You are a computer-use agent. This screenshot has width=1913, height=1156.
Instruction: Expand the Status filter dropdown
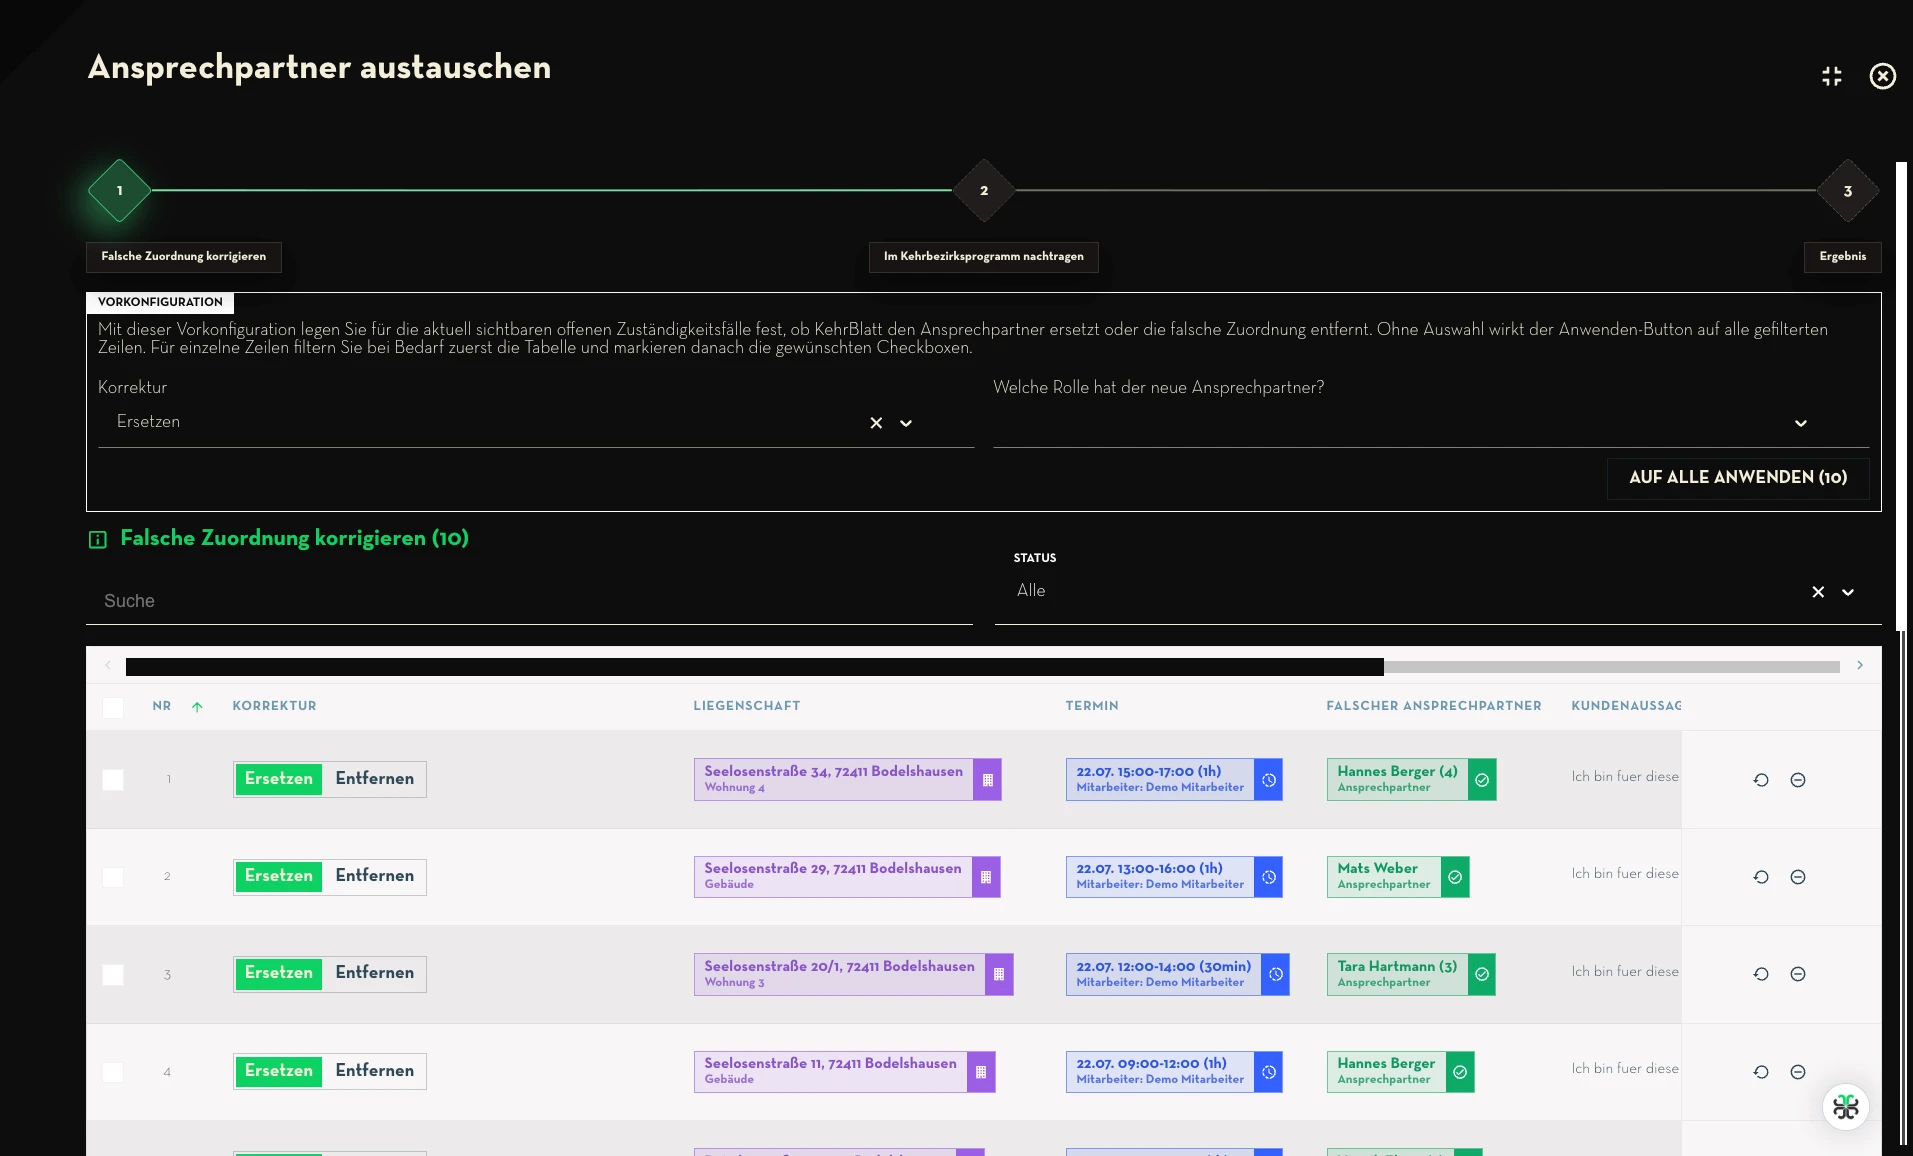pyautogui.click(x=1848, y=592)
